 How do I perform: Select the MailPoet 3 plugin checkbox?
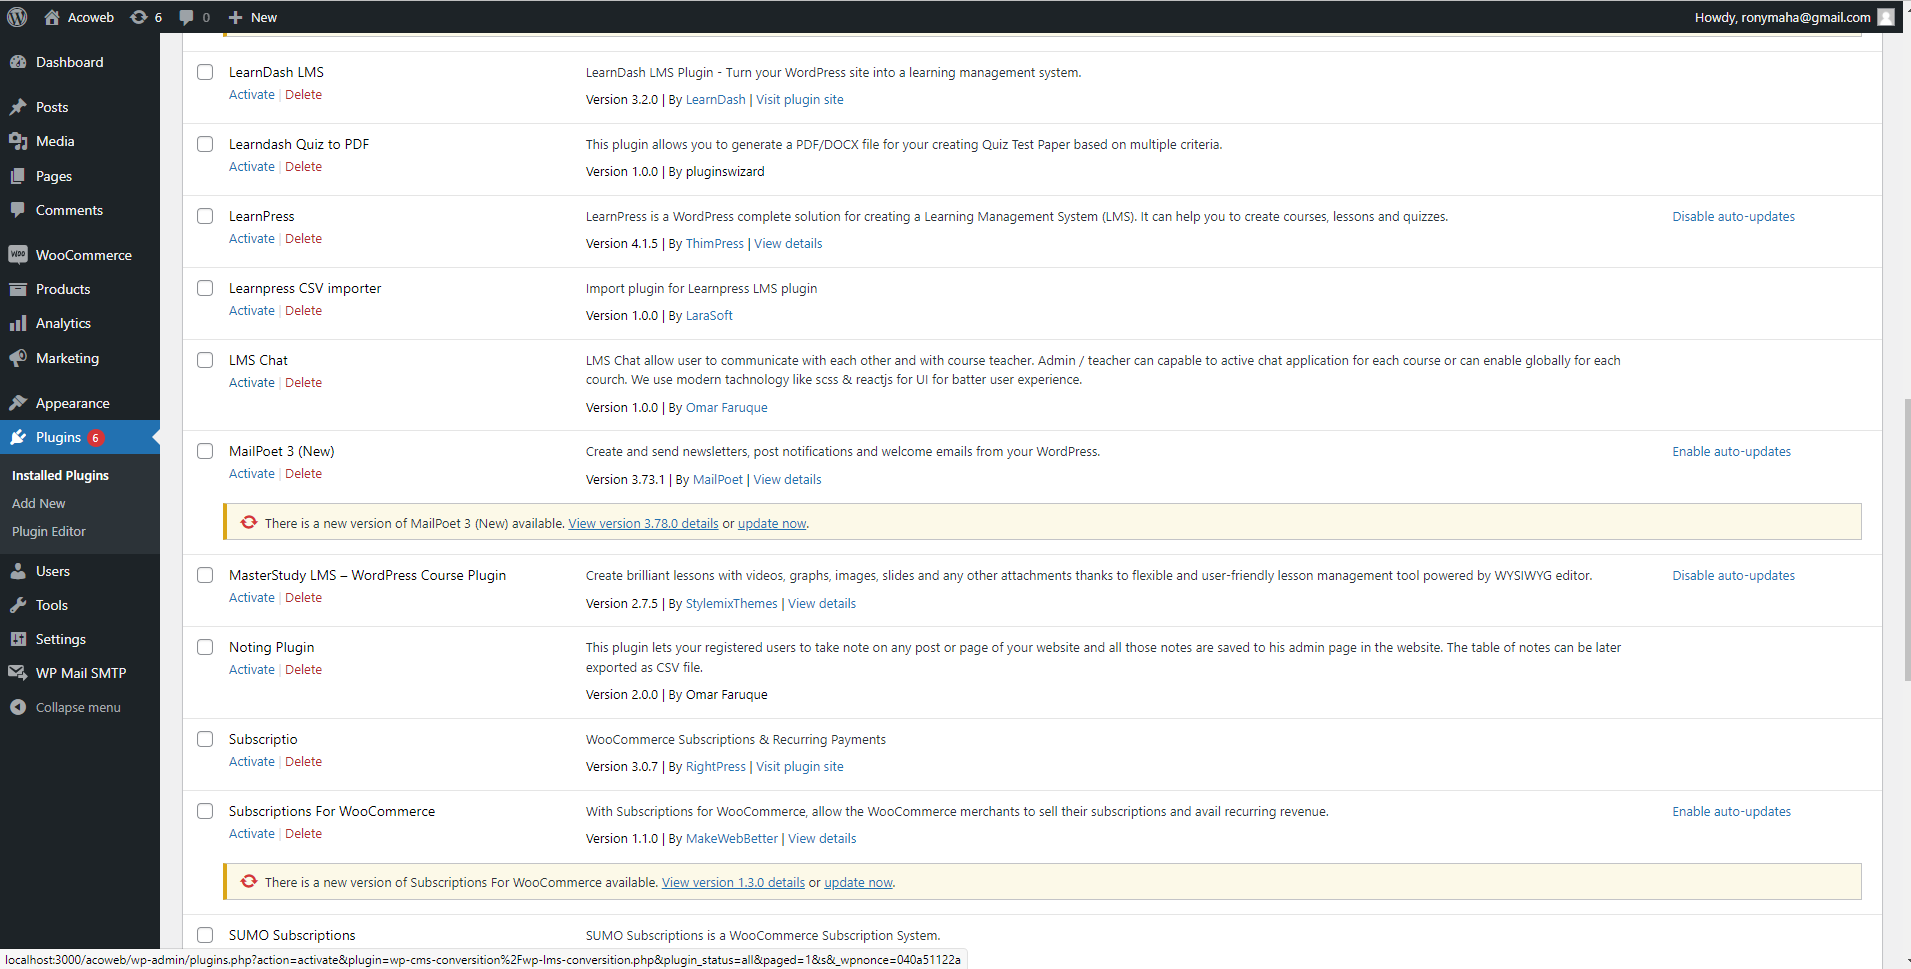pyautogui.click(x=205, y=451)
